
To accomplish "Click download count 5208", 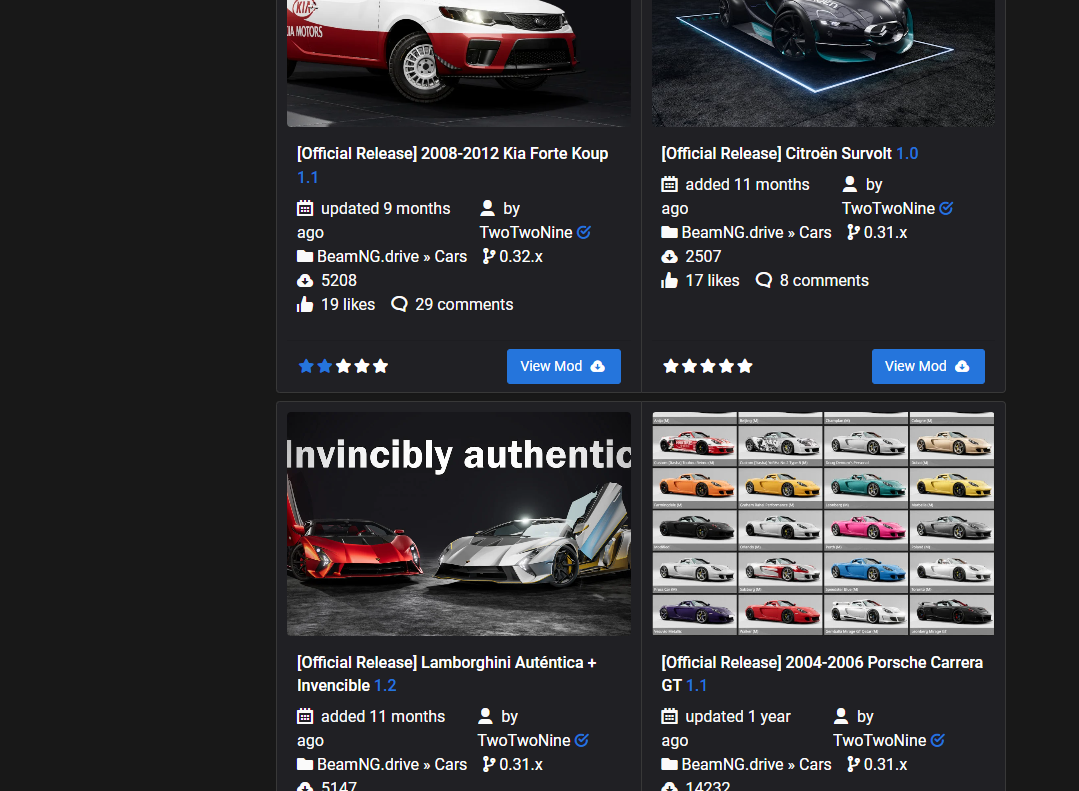I will tap(339, 281).
